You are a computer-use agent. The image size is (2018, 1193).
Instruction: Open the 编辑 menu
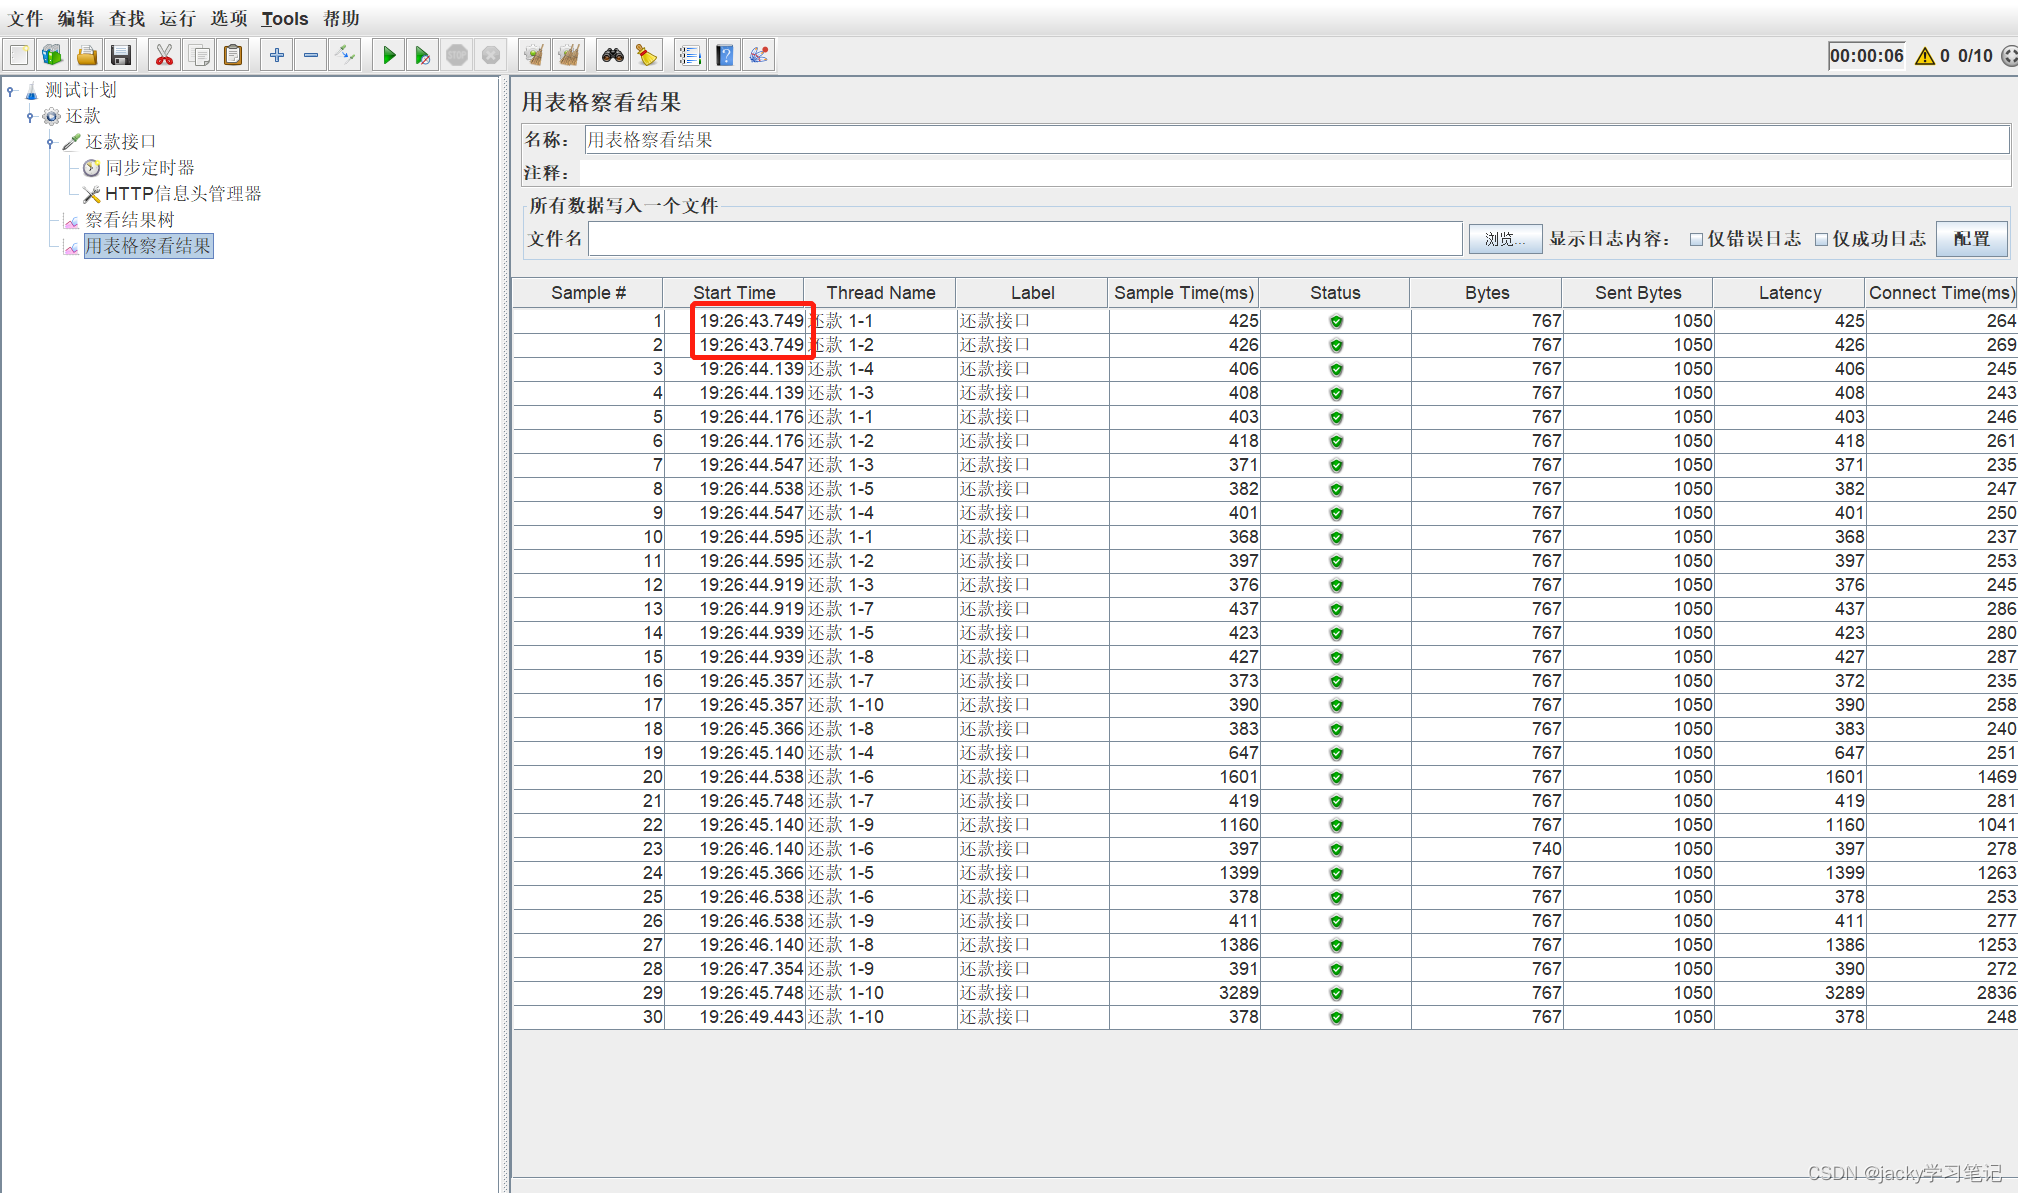[76, 18]
